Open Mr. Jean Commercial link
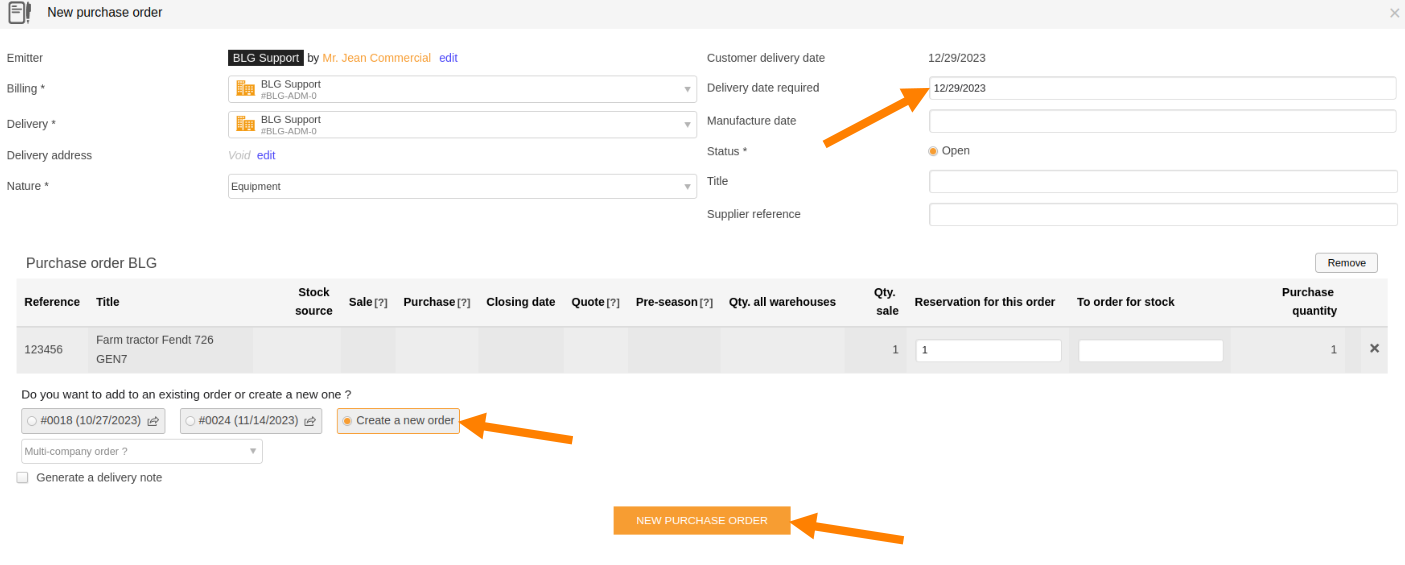The width and height of the screenshot is (1405, 565). [x=376, y=58]
